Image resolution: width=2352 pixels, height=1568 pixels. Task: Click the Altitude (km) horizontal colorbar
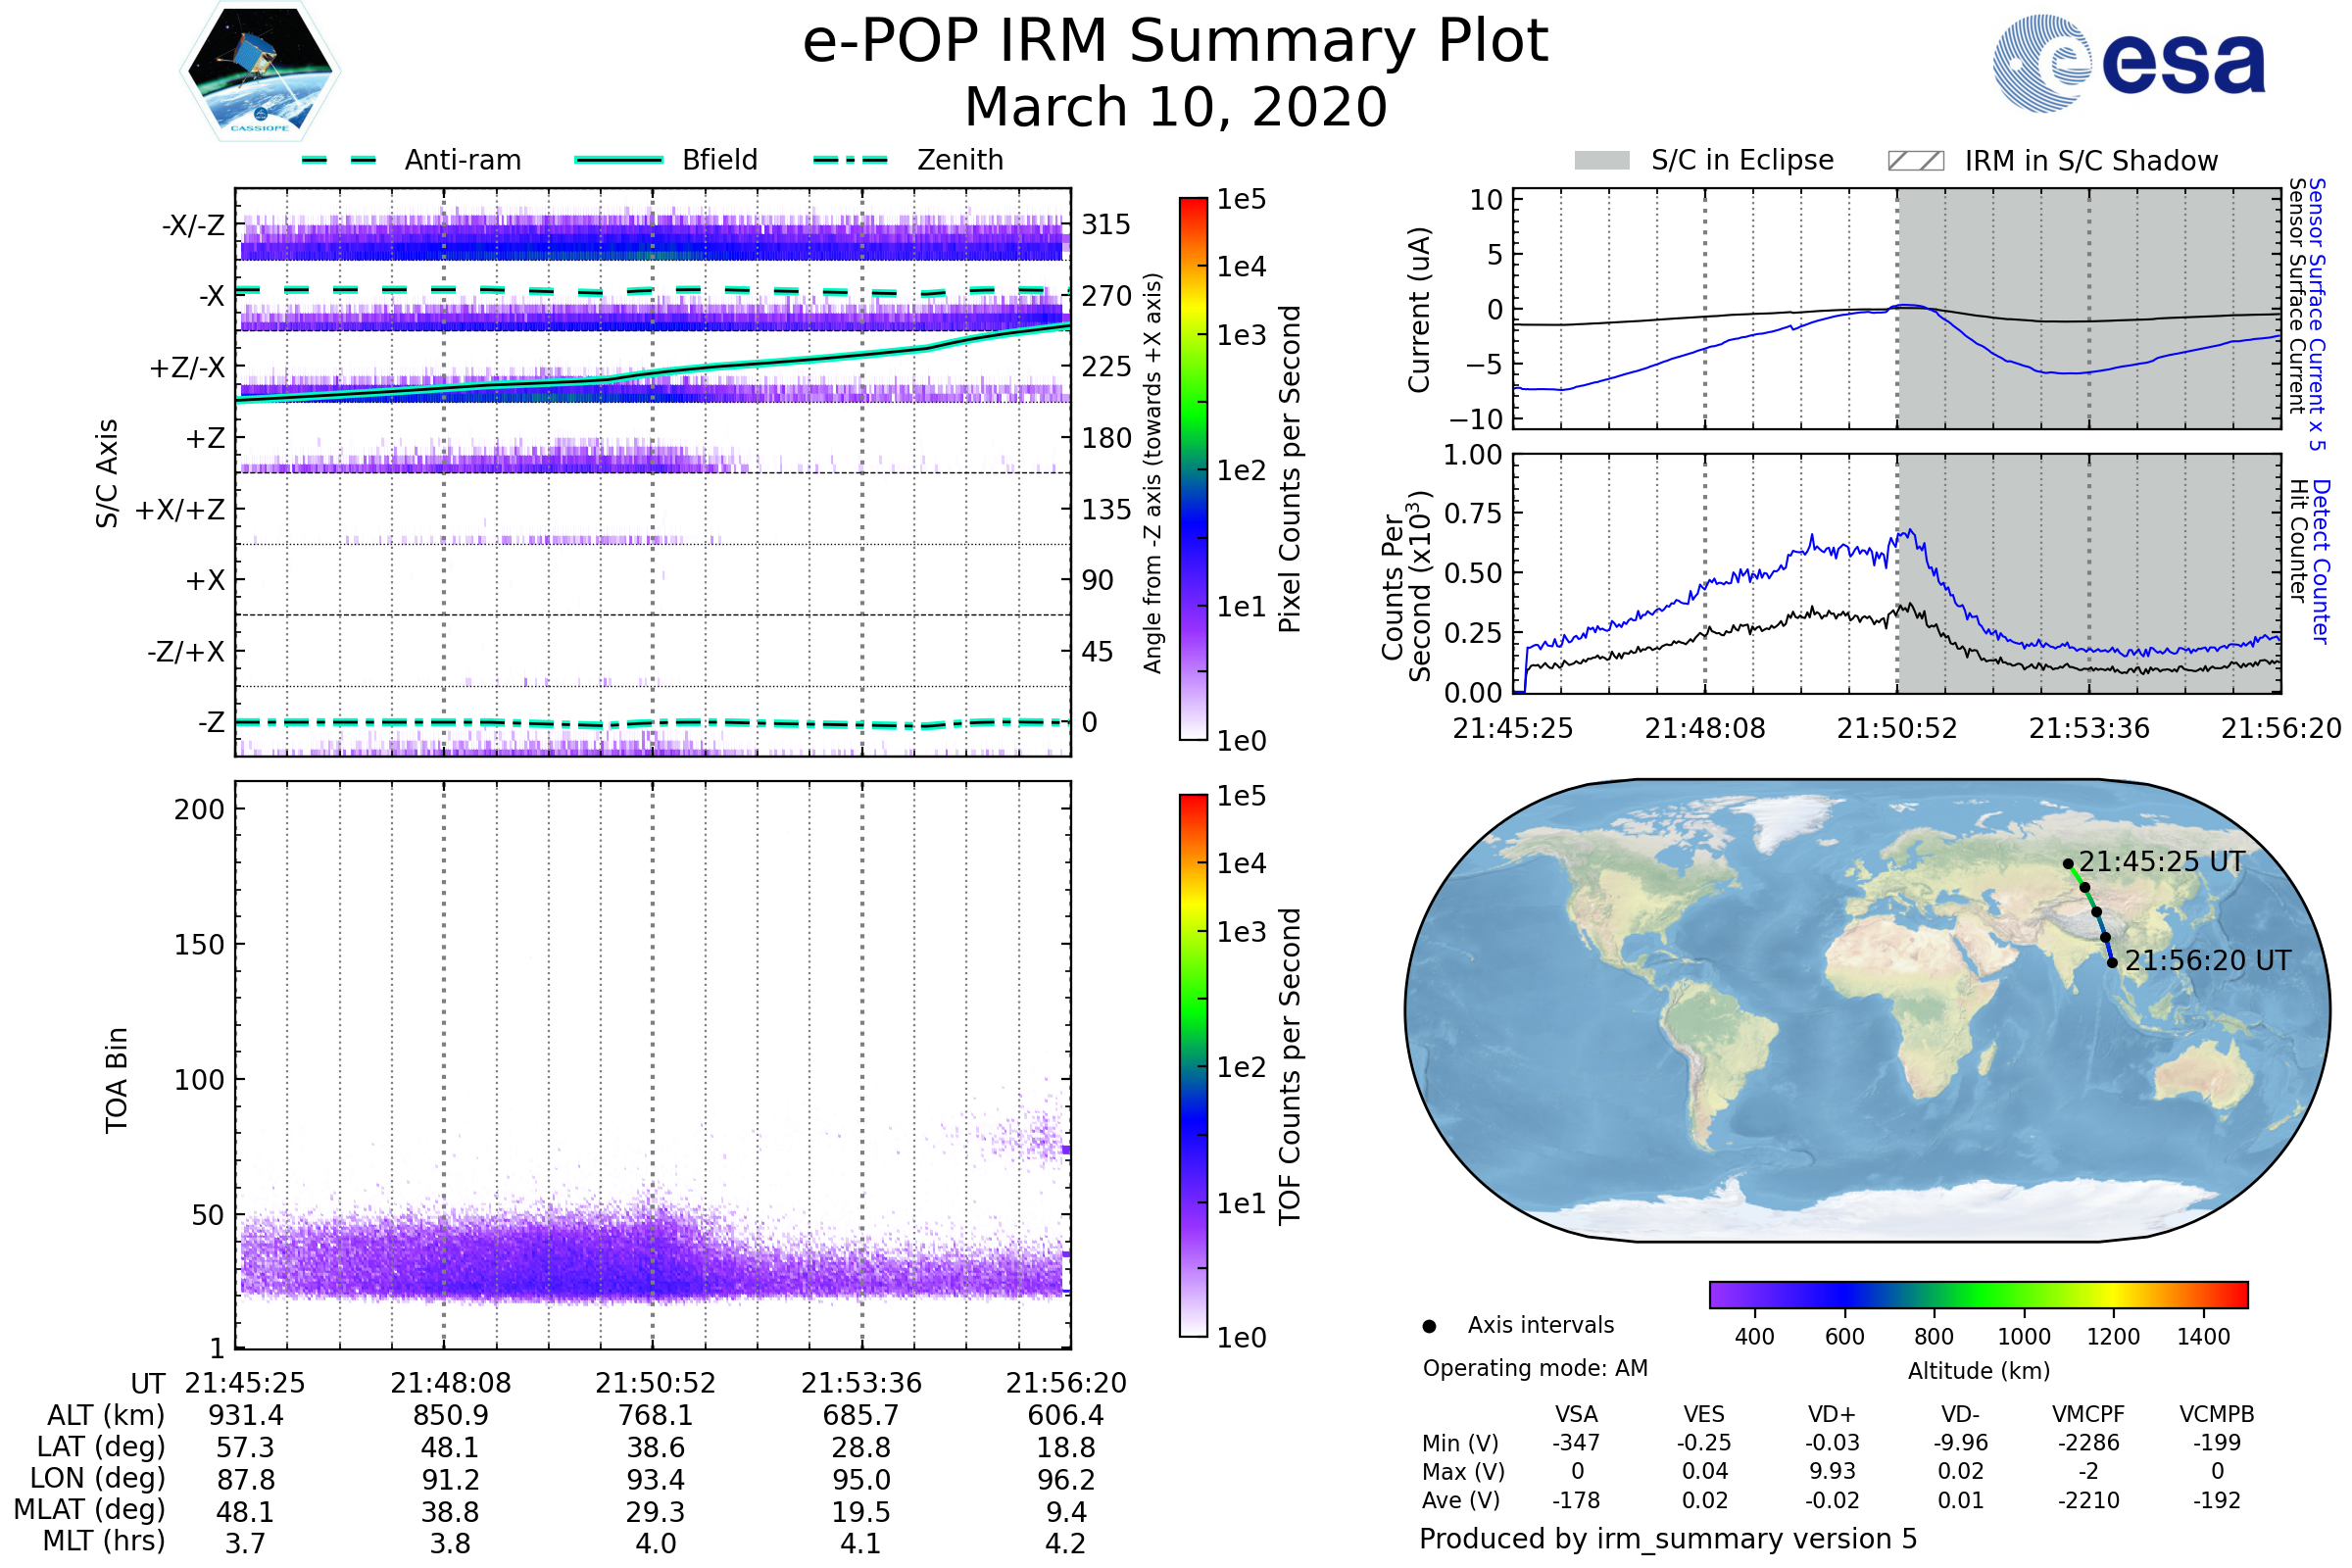point(1979,1295)
